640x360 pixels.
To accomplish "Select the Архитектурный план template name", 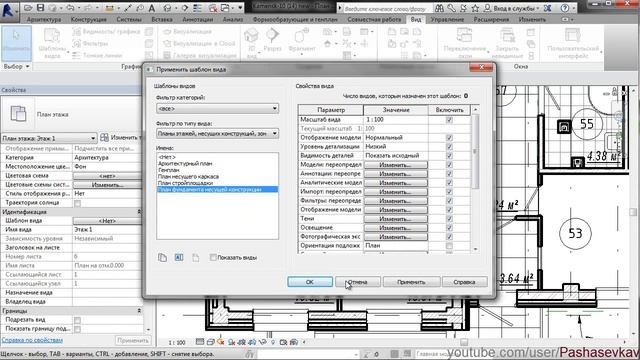I will pyautogui.click(x=185, y=163).
